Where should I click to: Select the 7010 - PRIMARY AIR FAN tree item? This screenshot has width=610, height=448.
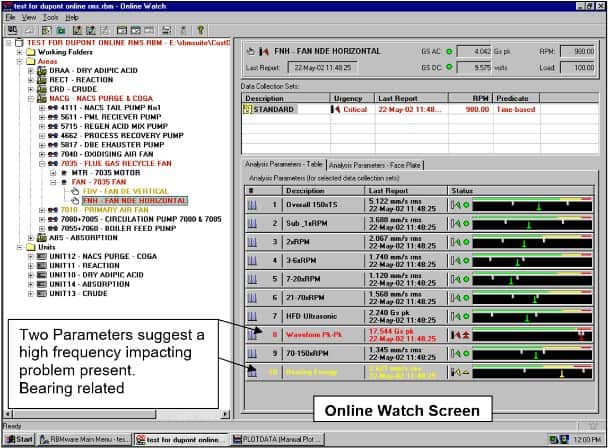coord(105,210)
